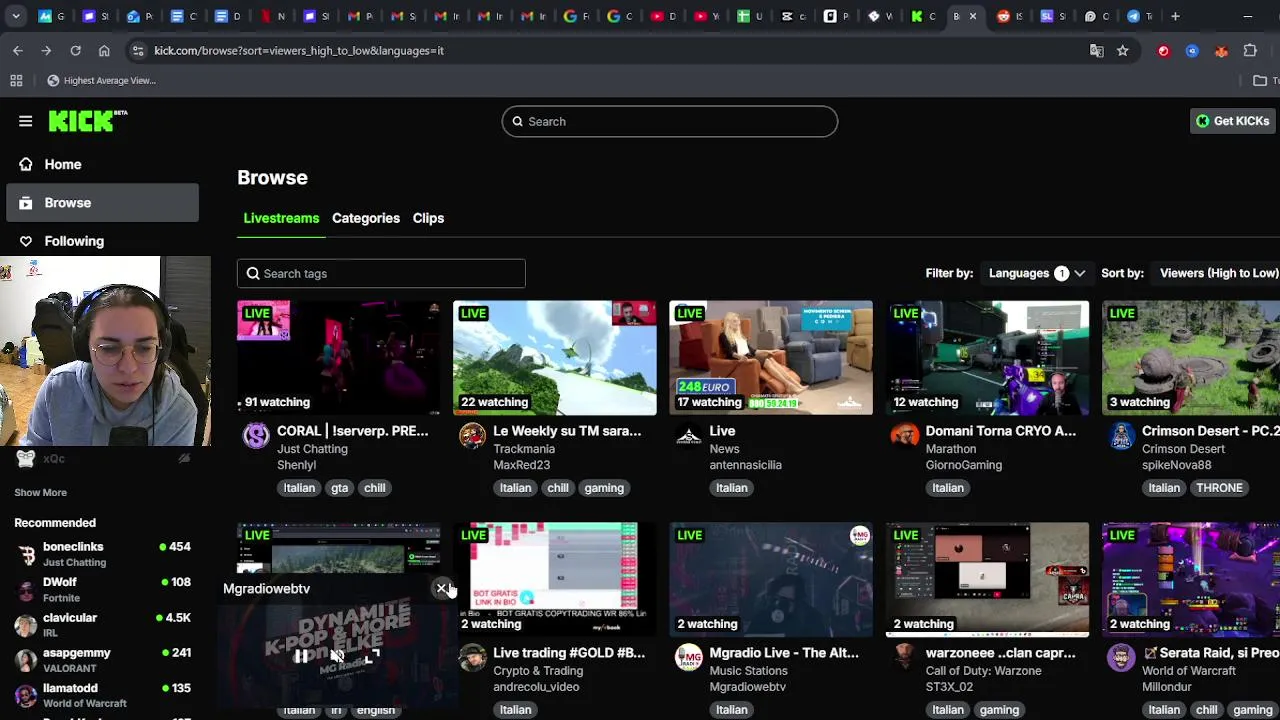The height and width of the screenshot is (720, 1280).
Task: Click the main Search field
Action: [670, 121]
